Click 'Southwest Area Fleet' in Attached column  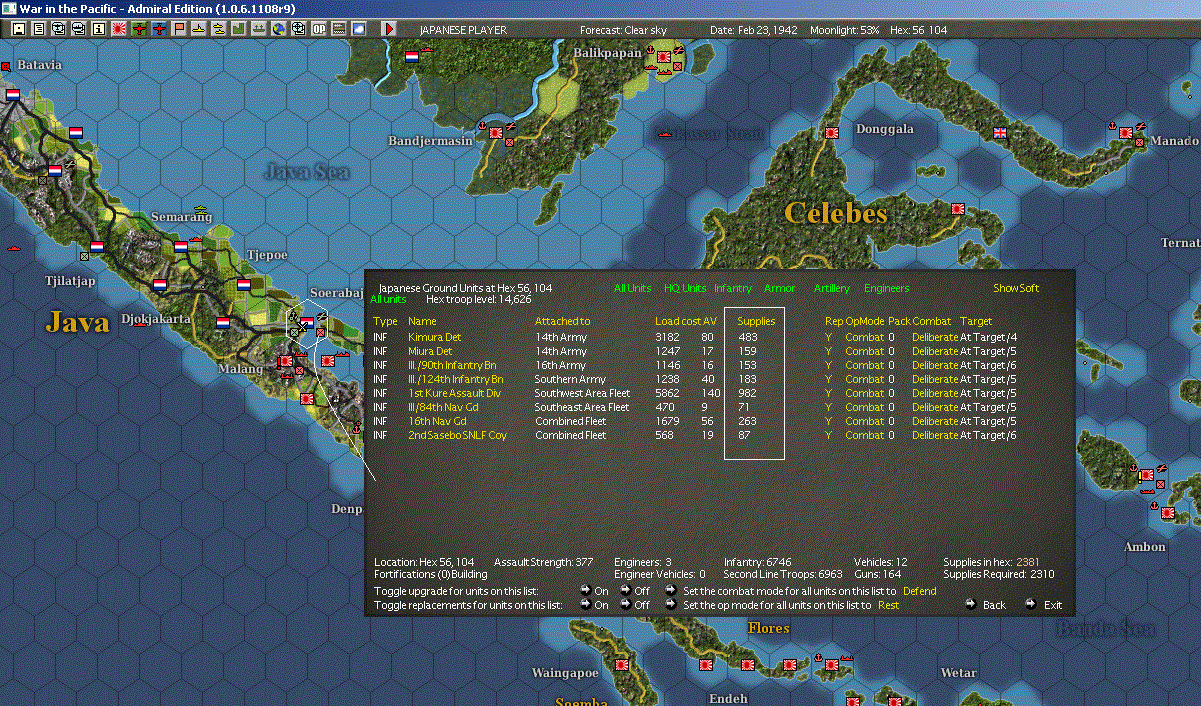click(583, 393)
